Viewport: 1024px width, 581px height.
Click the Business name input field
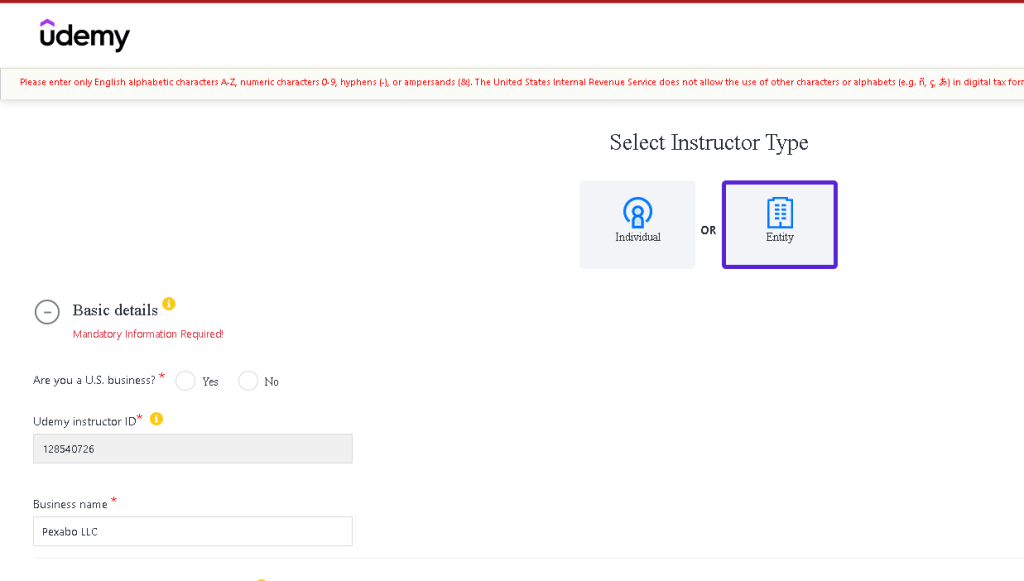[x=193, y=531]
